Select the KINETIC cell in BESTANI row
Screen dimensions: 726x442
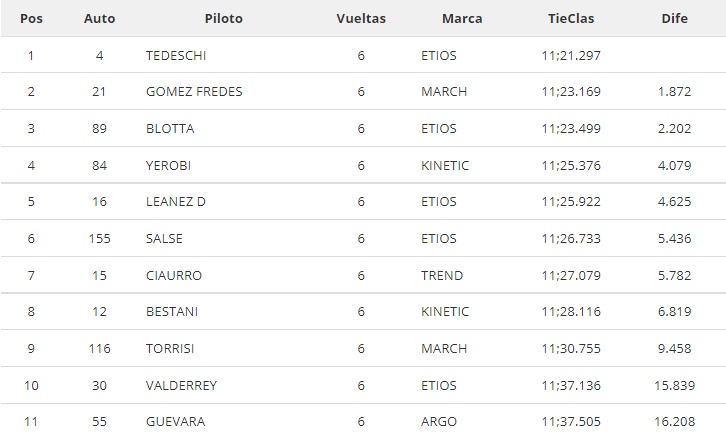click(445, 311)
